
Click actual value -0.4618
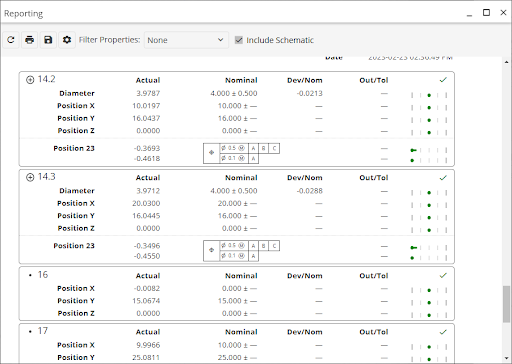[147, 158]
